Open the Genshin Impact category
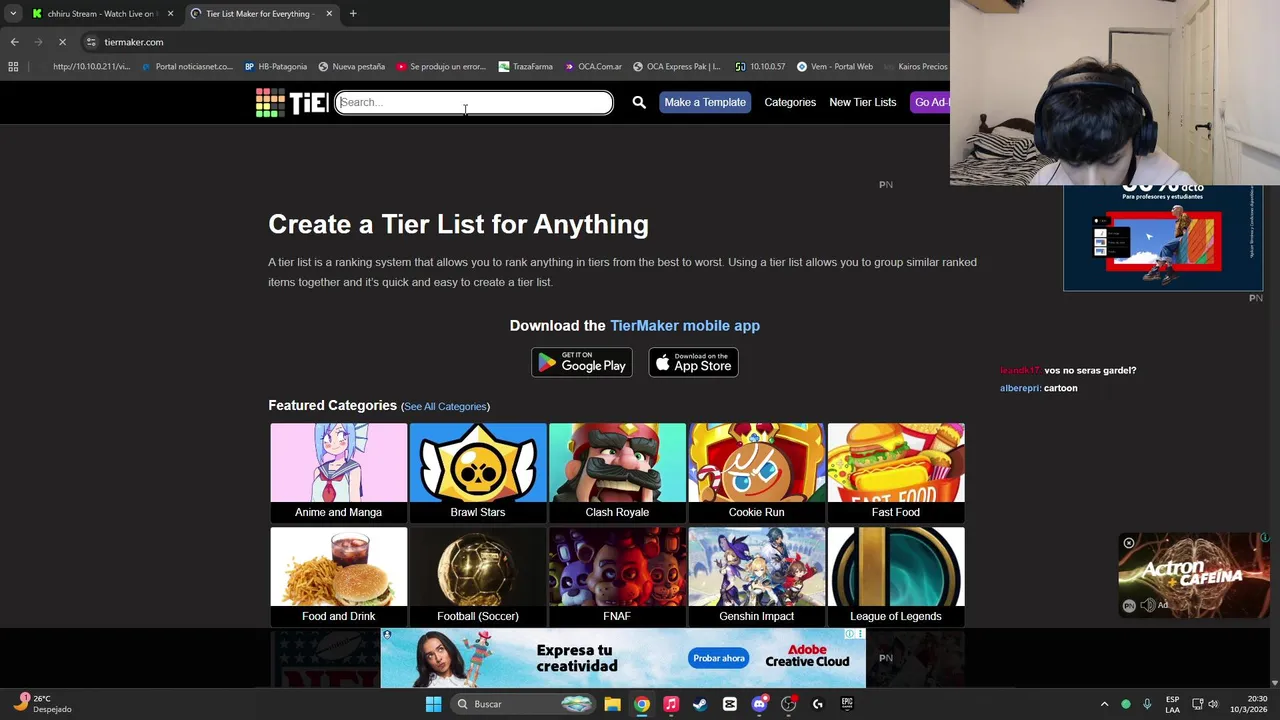 pyautogui.click(x=756, y=576)
